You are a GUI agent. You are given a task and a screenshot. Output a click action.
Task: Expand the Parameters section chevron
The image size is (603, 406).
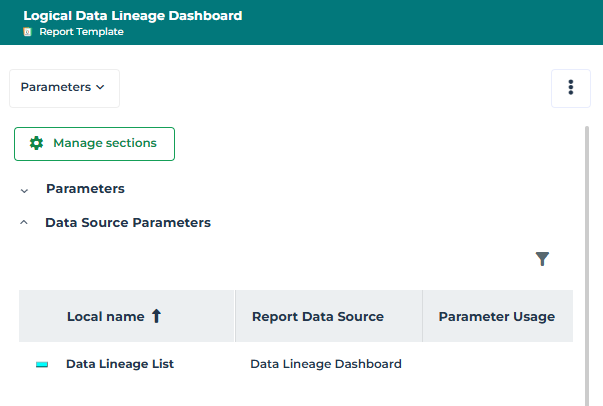tap(24, 189)
